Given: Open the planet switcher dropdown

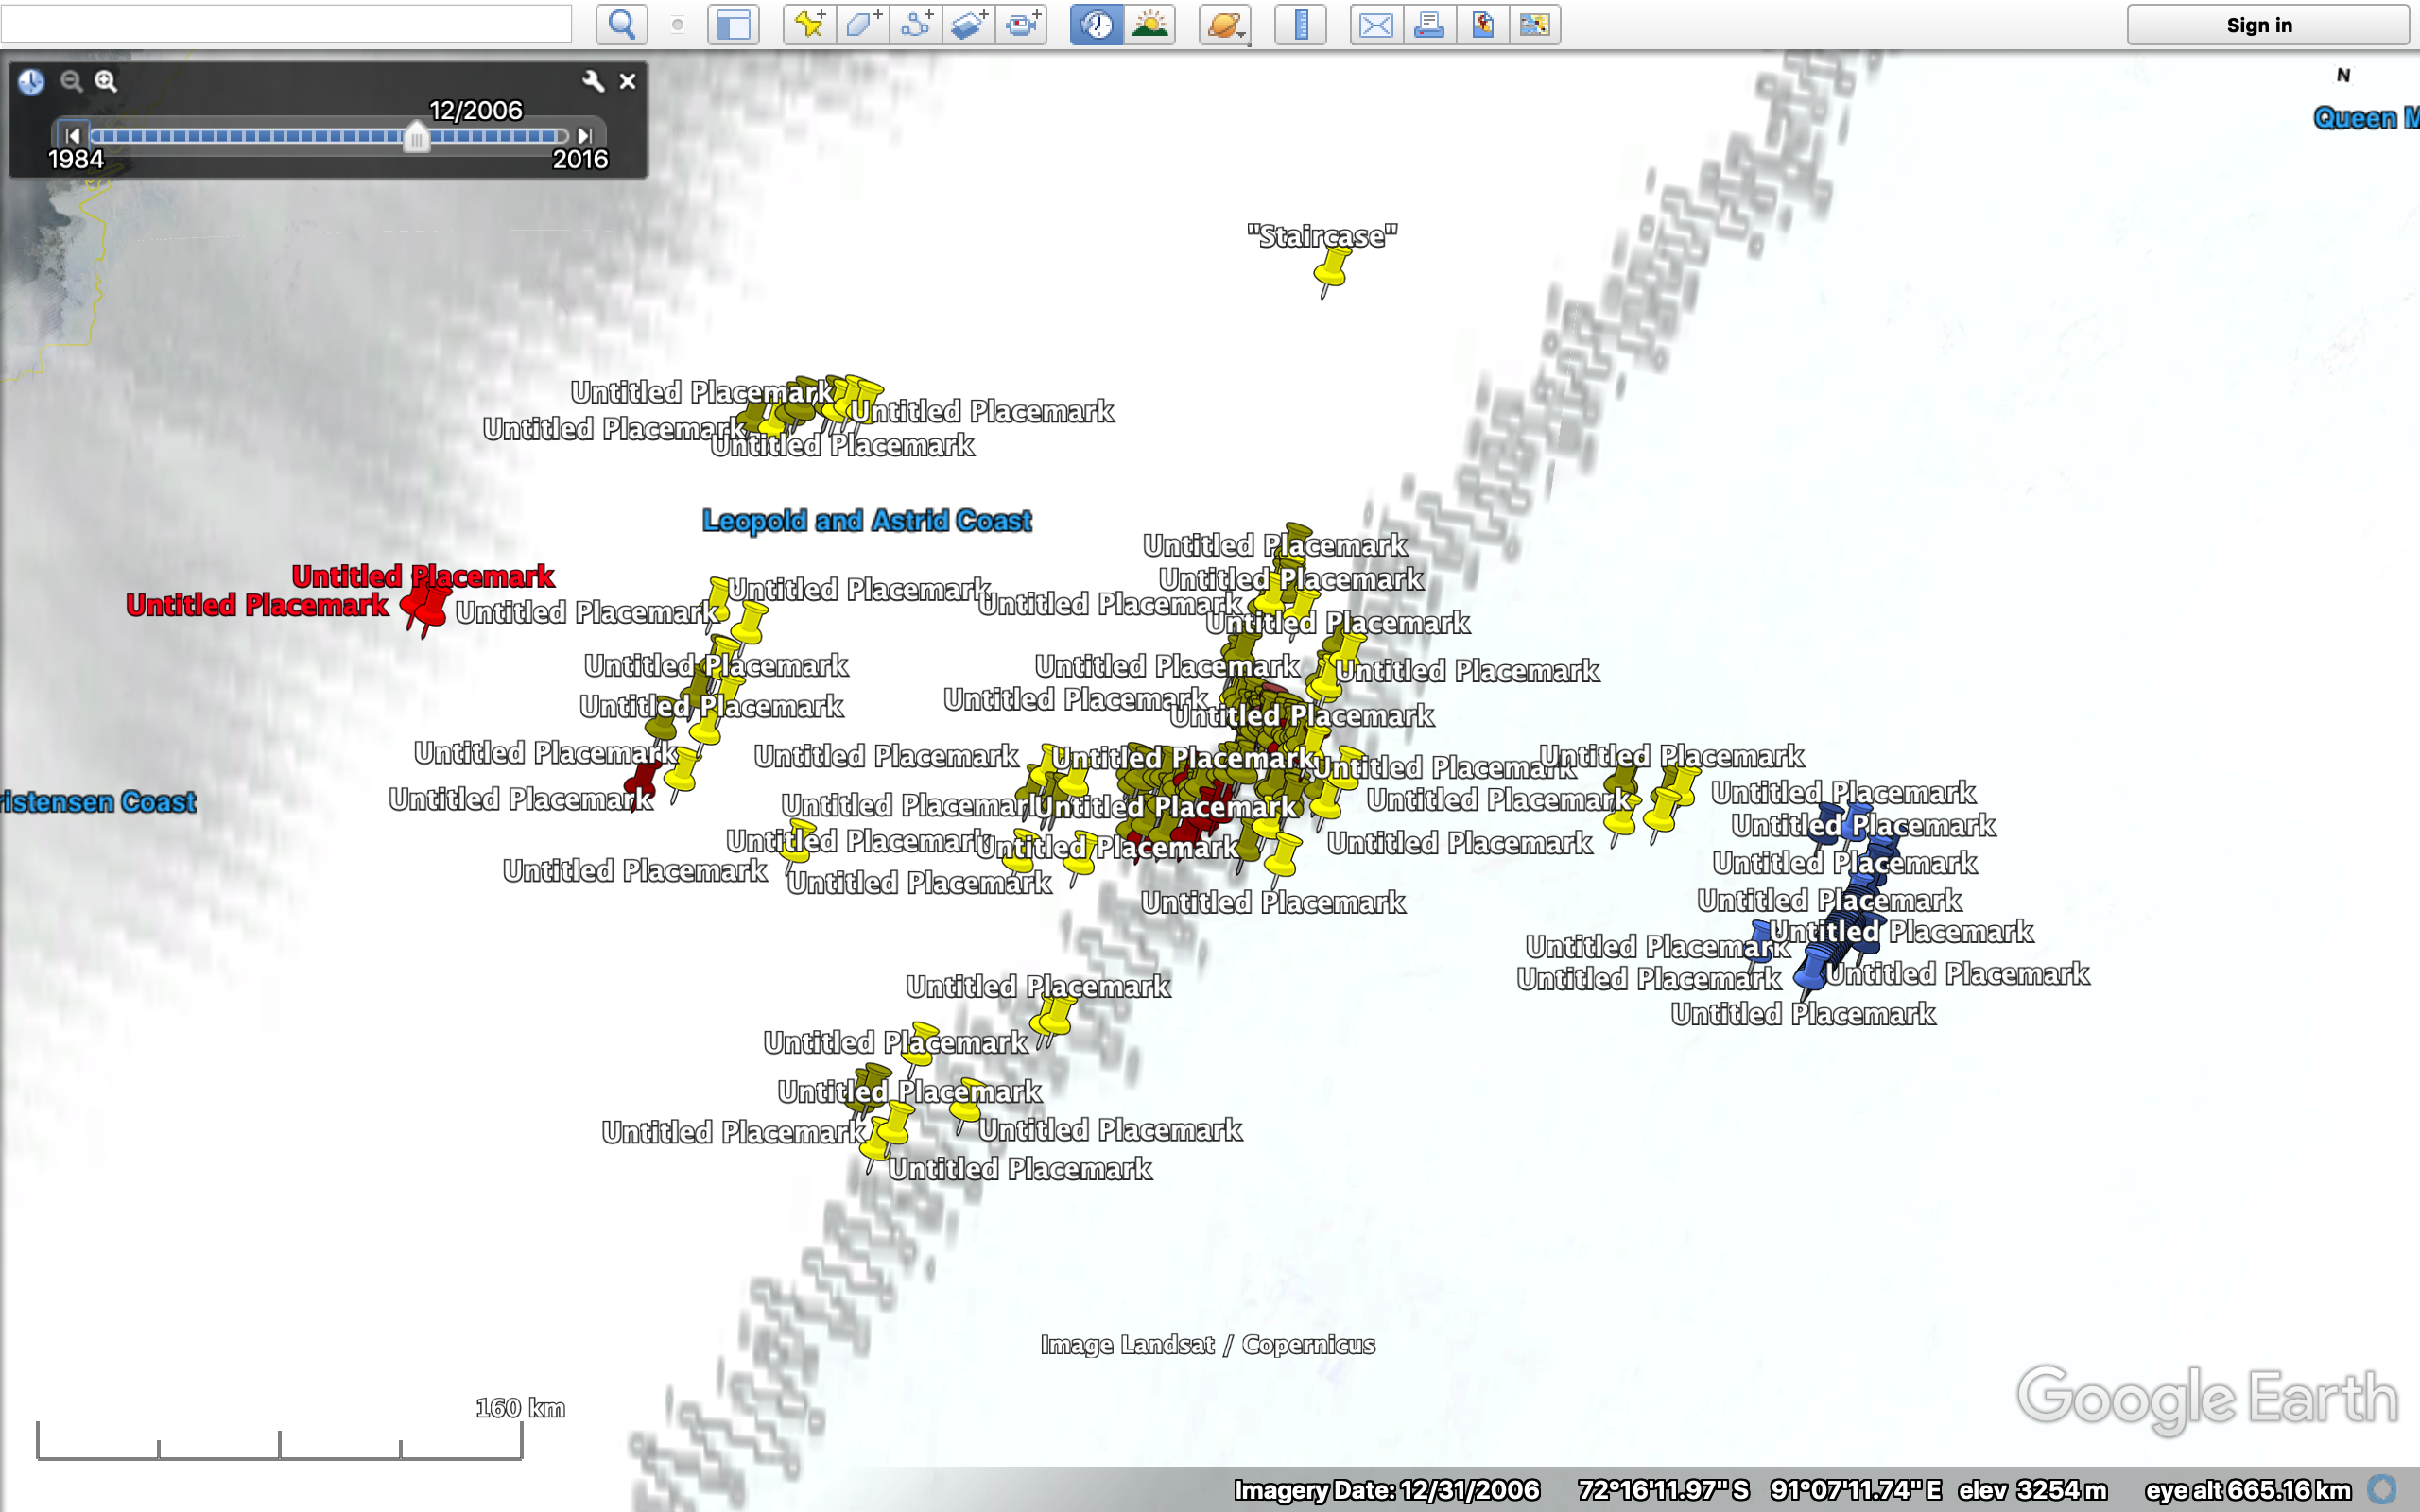Looking at the screenshot, I should (1225, 24).
